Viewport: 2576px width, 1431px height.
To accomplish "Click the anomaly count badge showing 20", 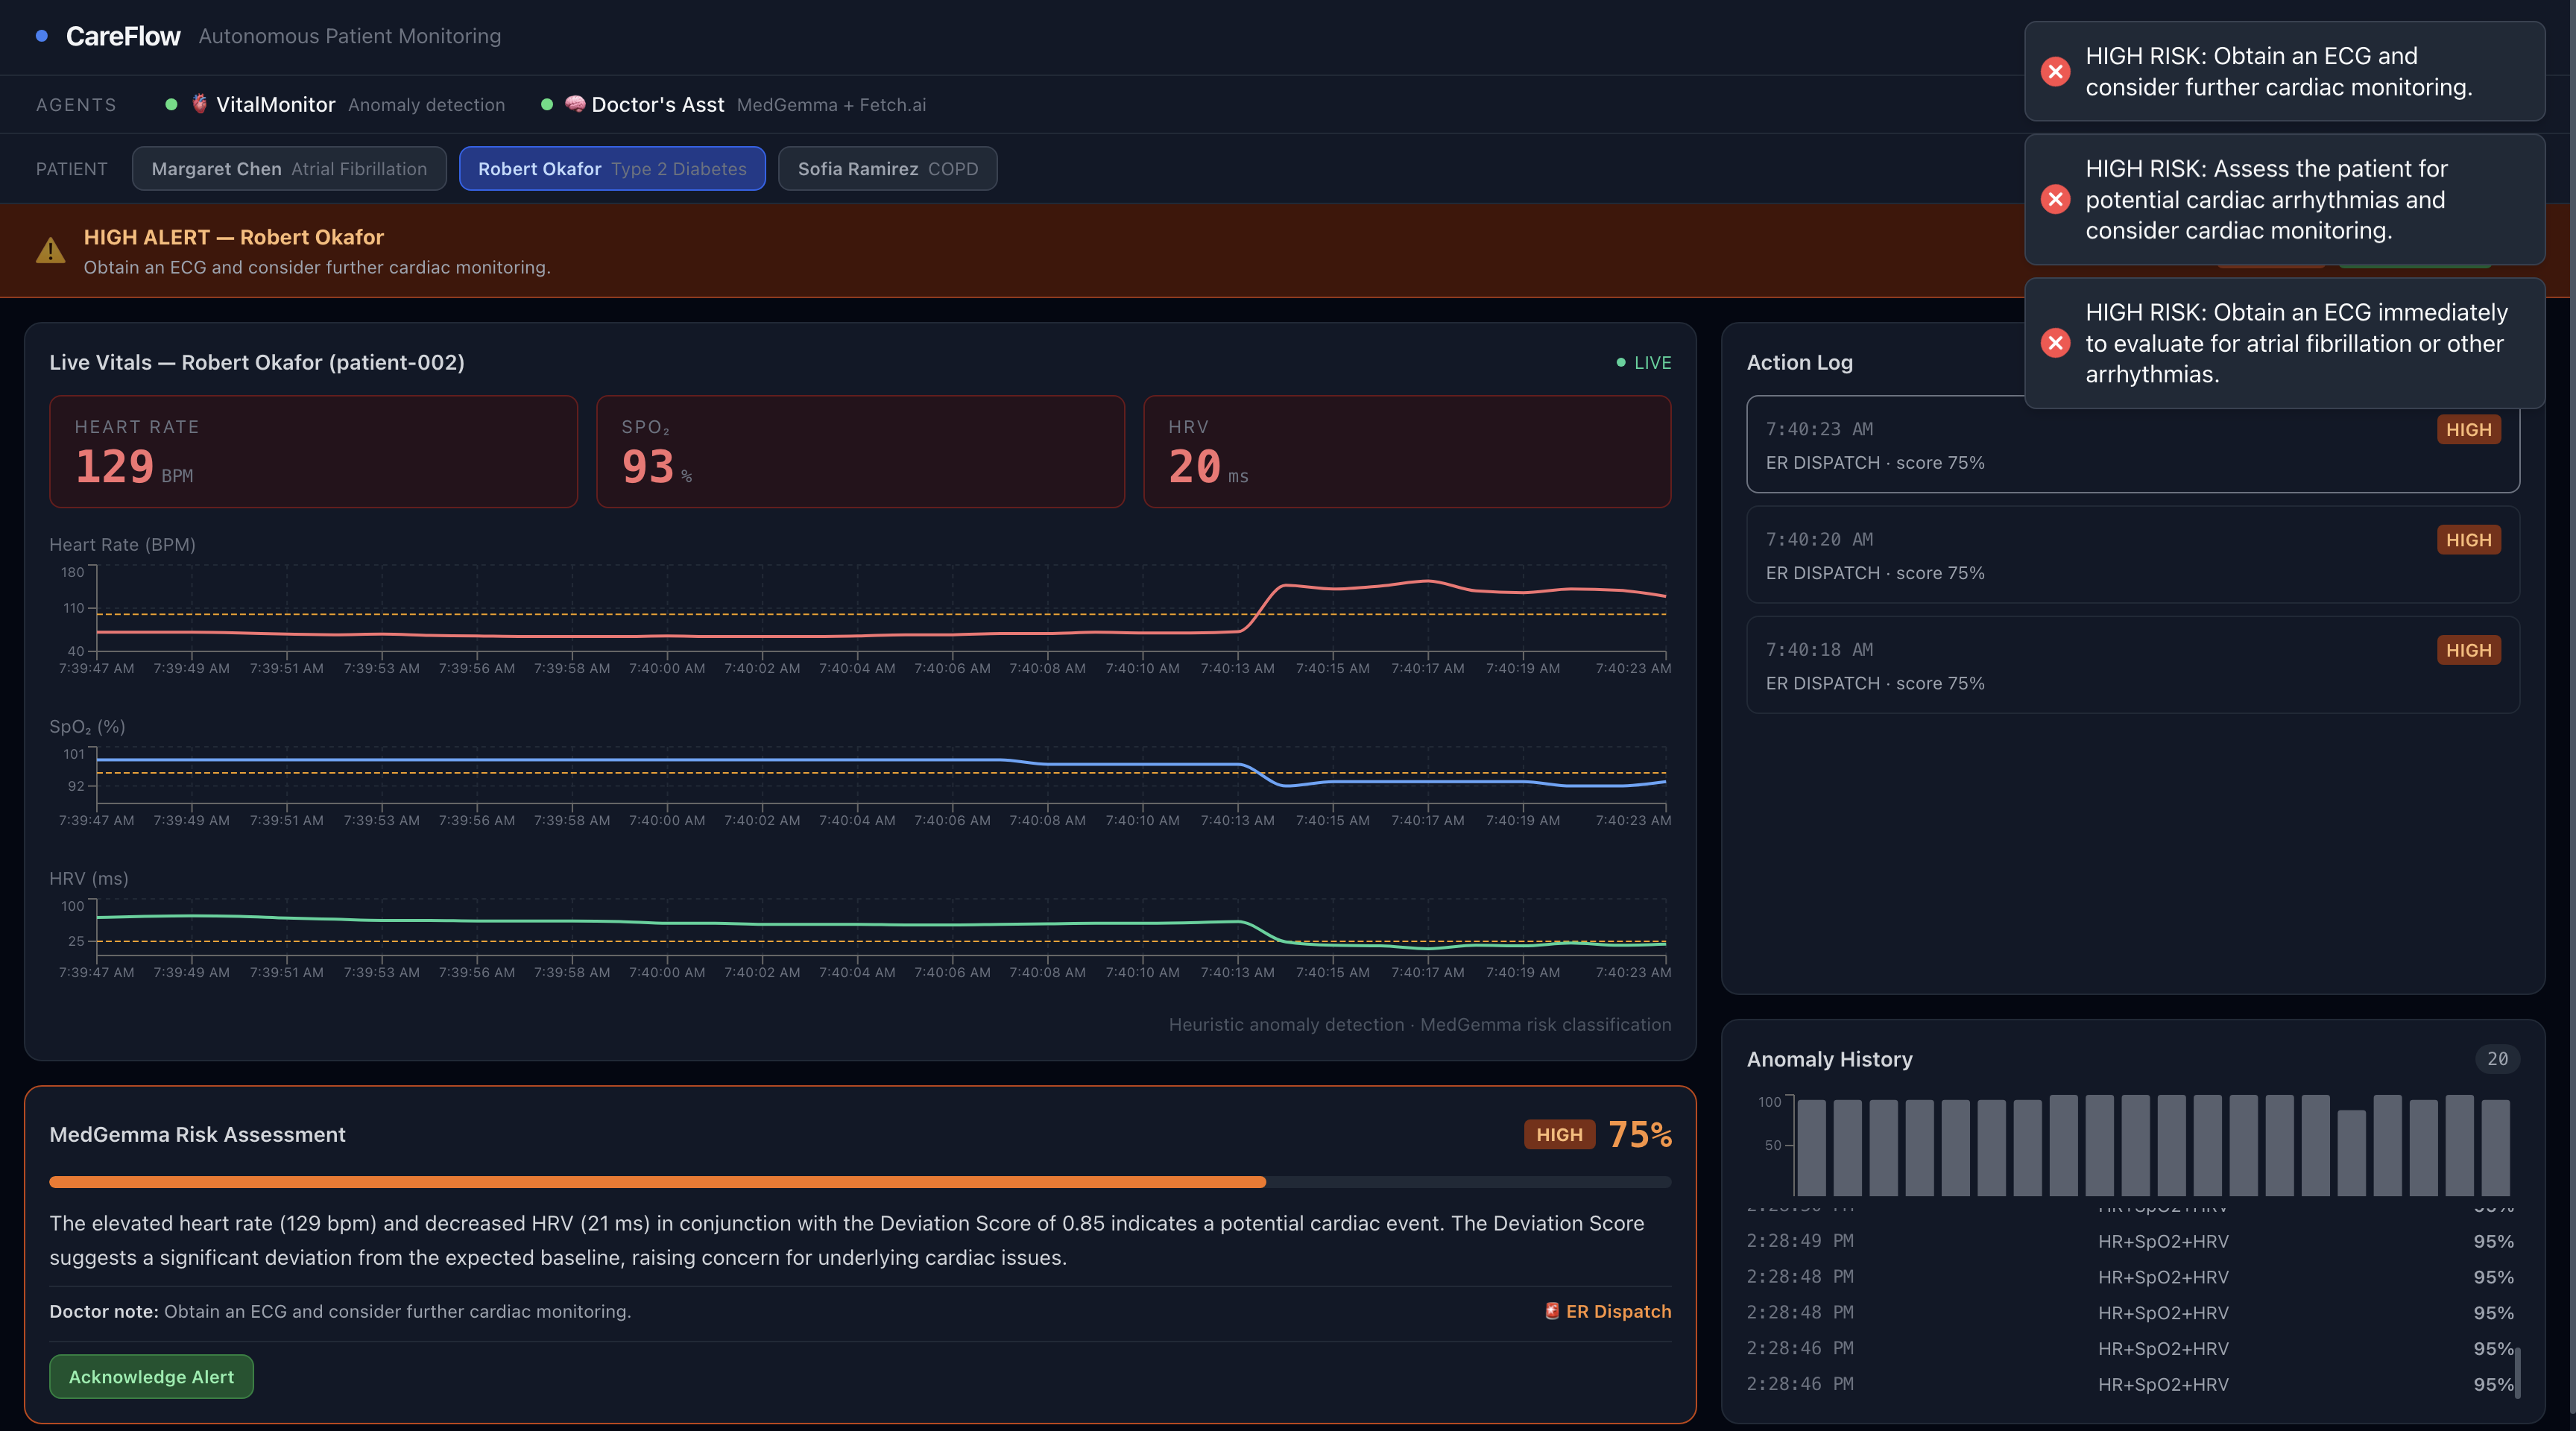I will (2496, 1058).
